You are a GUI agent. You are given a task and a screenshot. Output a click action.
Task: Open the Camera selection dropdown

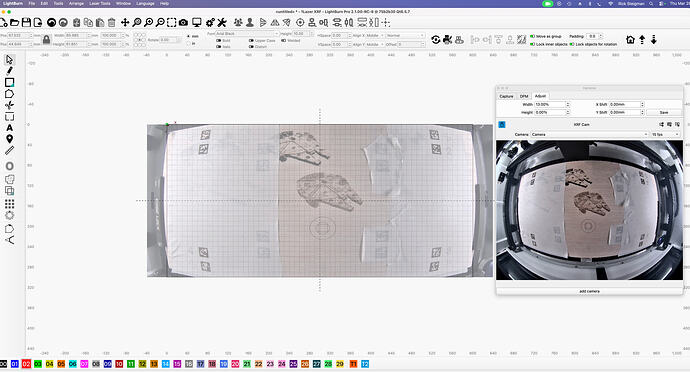589,134
